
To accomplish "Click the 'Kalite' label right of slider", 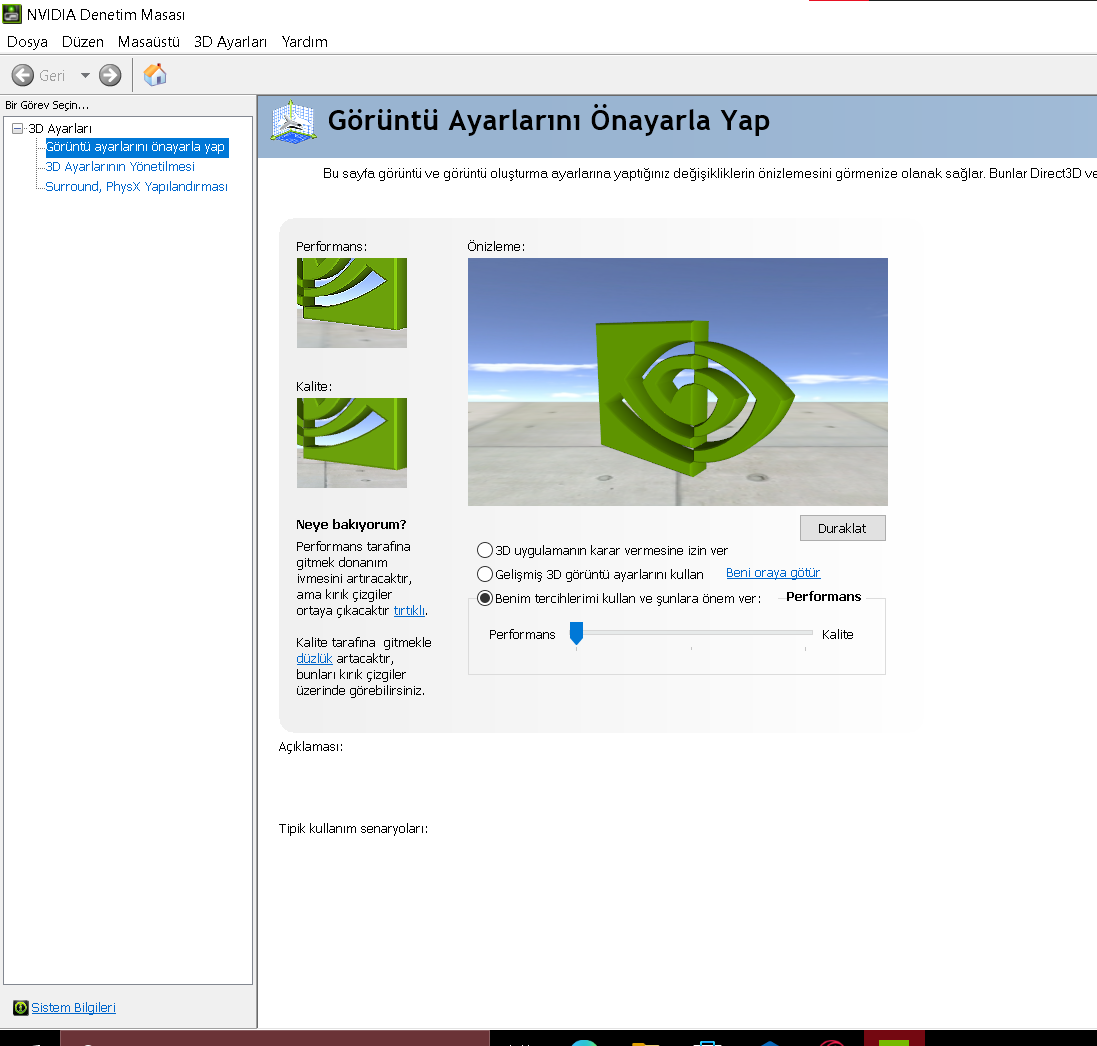I will (837, 635).
